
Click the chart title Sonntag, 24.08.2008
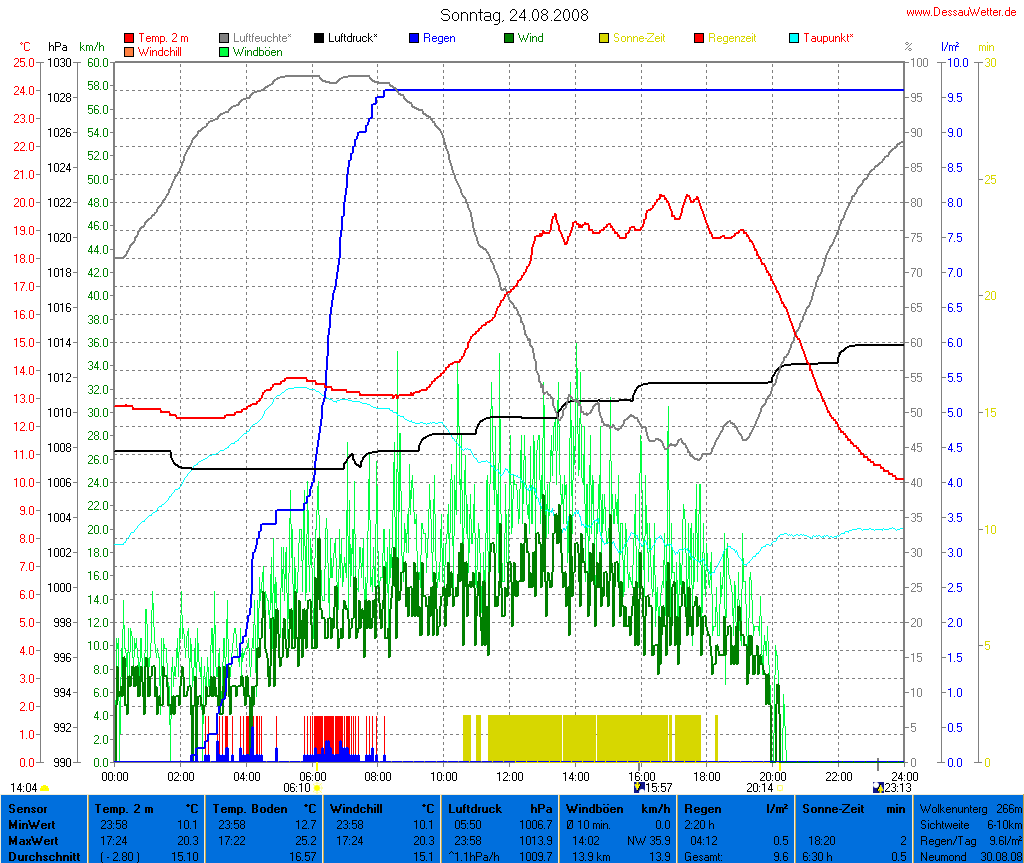(x=514, y=15)
